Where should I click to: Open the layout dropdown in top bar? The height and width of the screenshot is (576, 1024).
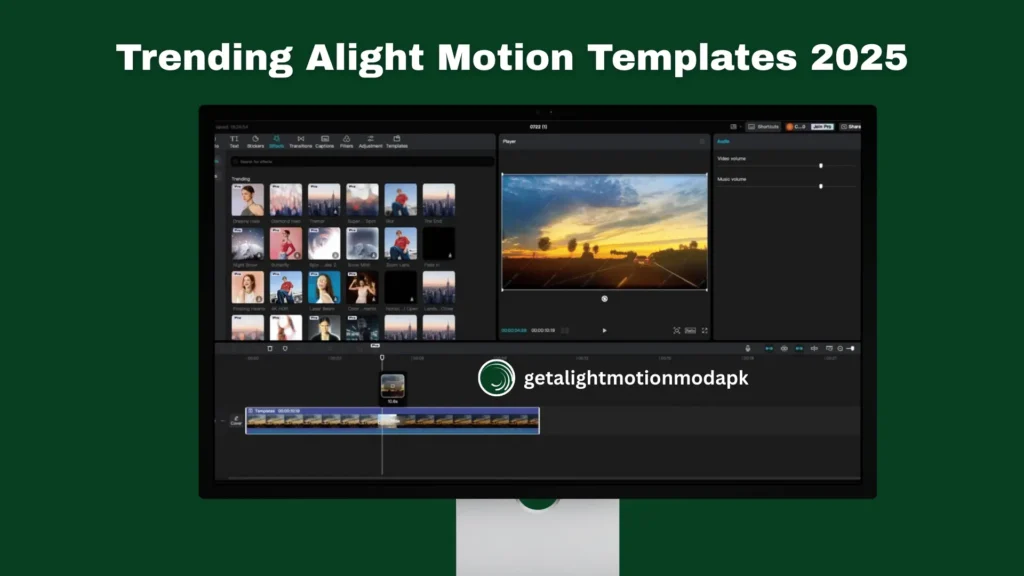click(x=735, y=127)
